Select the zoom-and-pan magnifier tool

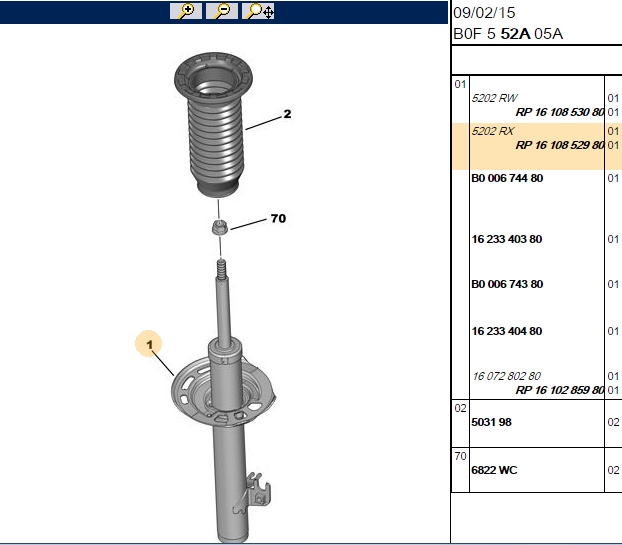pos(258,11)
